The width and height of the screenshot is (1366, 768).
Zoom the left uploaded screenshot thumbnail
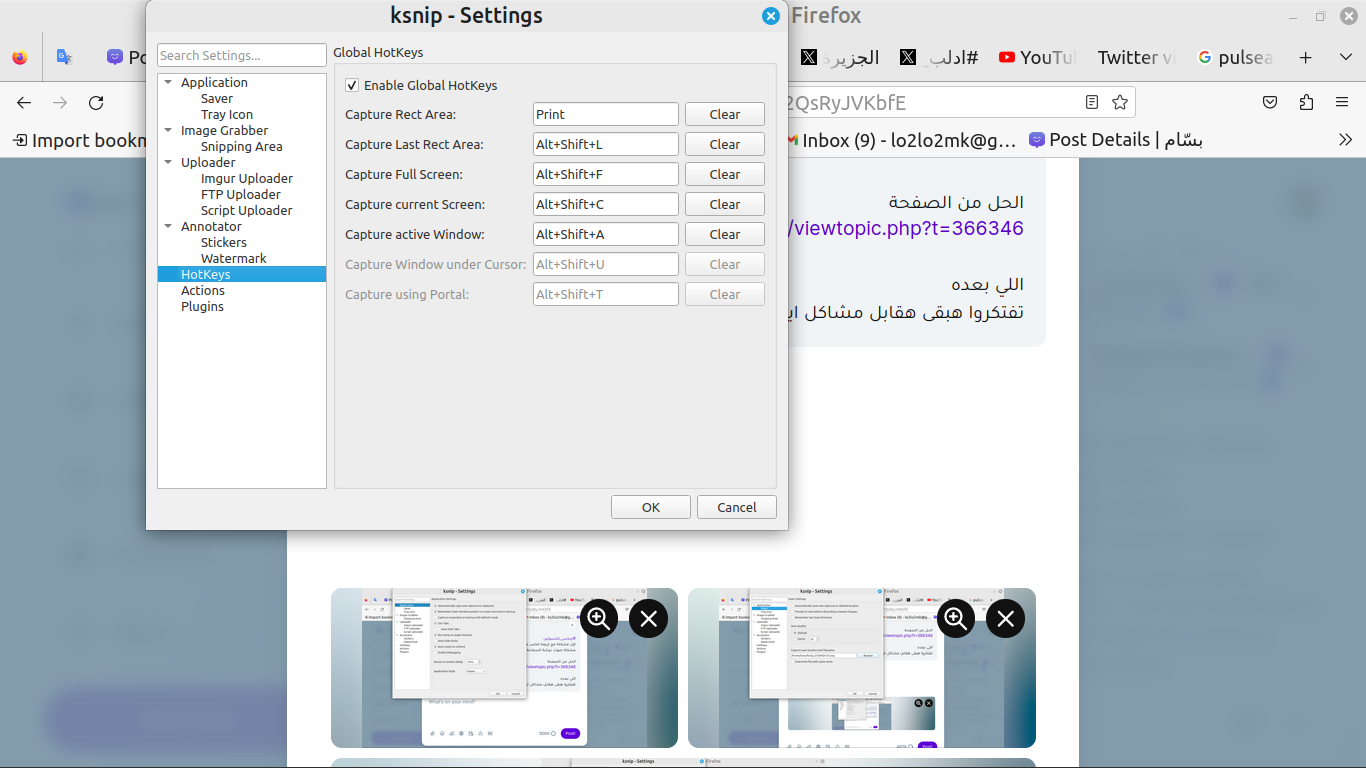[599, 619]
